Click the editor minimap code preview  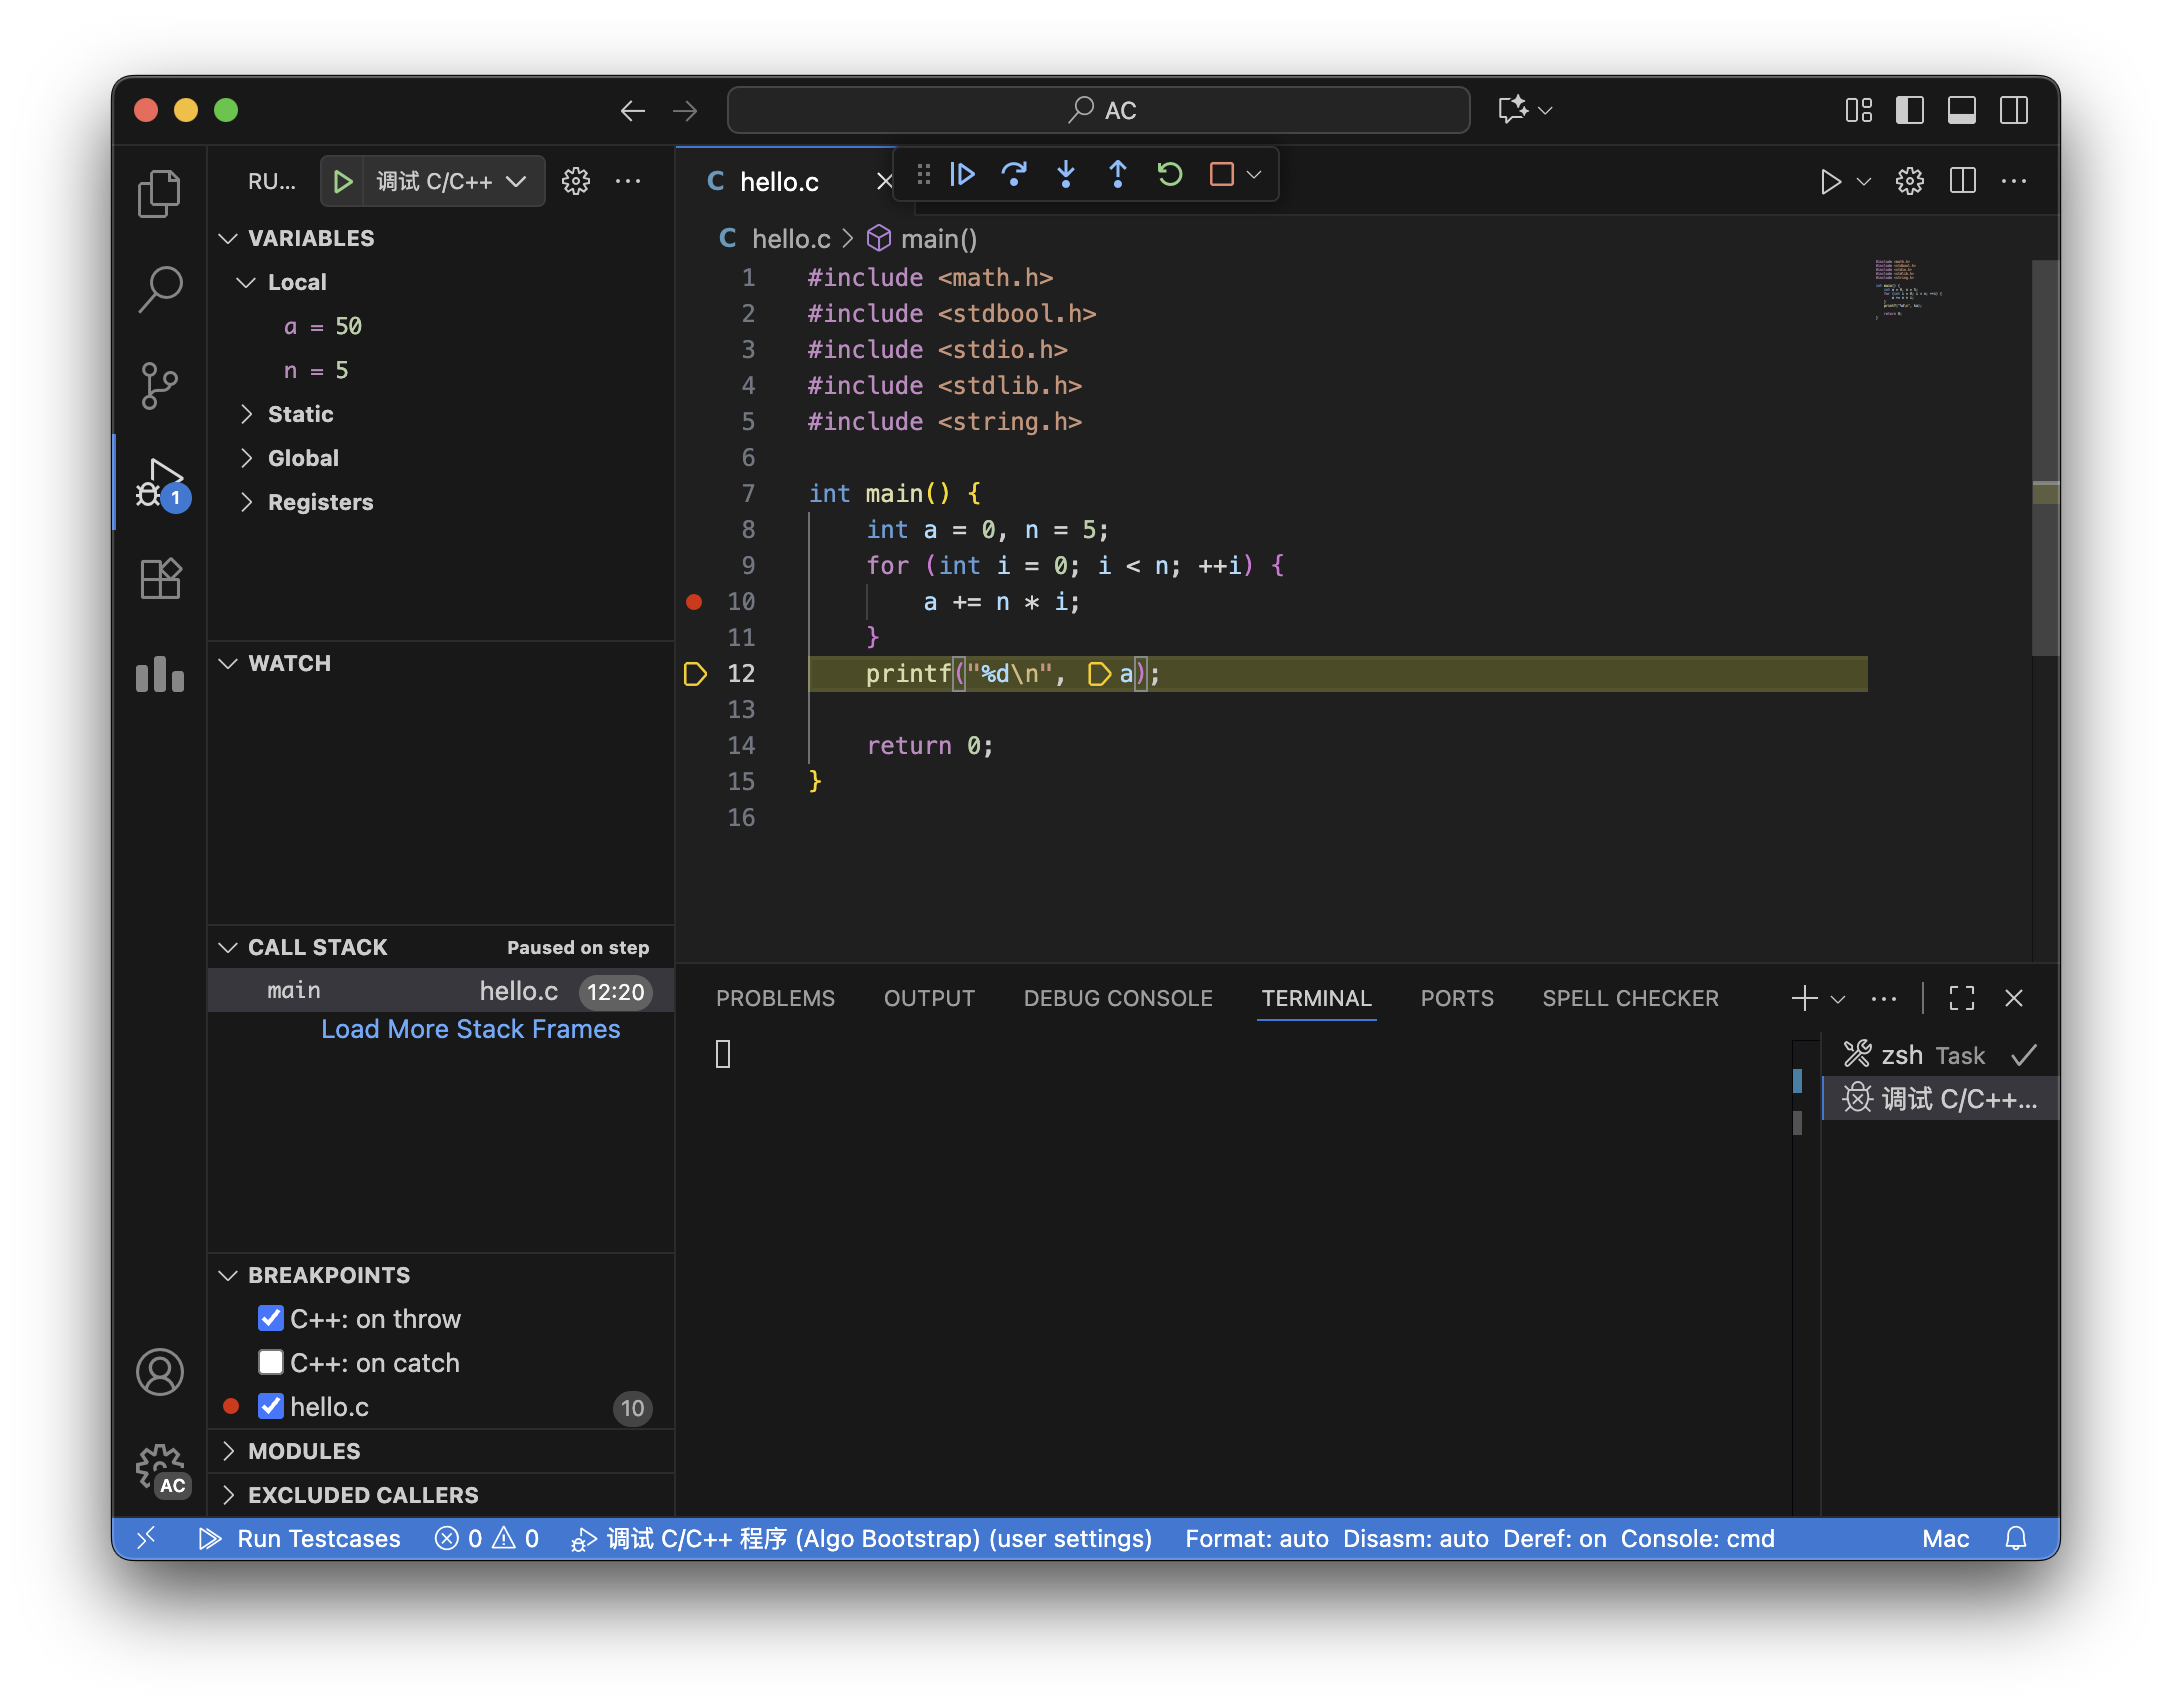[1905, 288]
